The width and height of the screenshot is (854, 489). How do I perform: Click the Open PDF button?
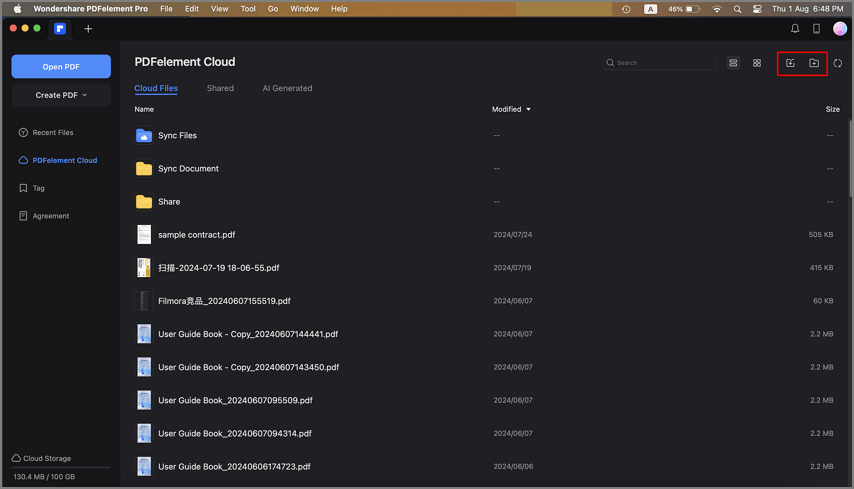(61, 66)
